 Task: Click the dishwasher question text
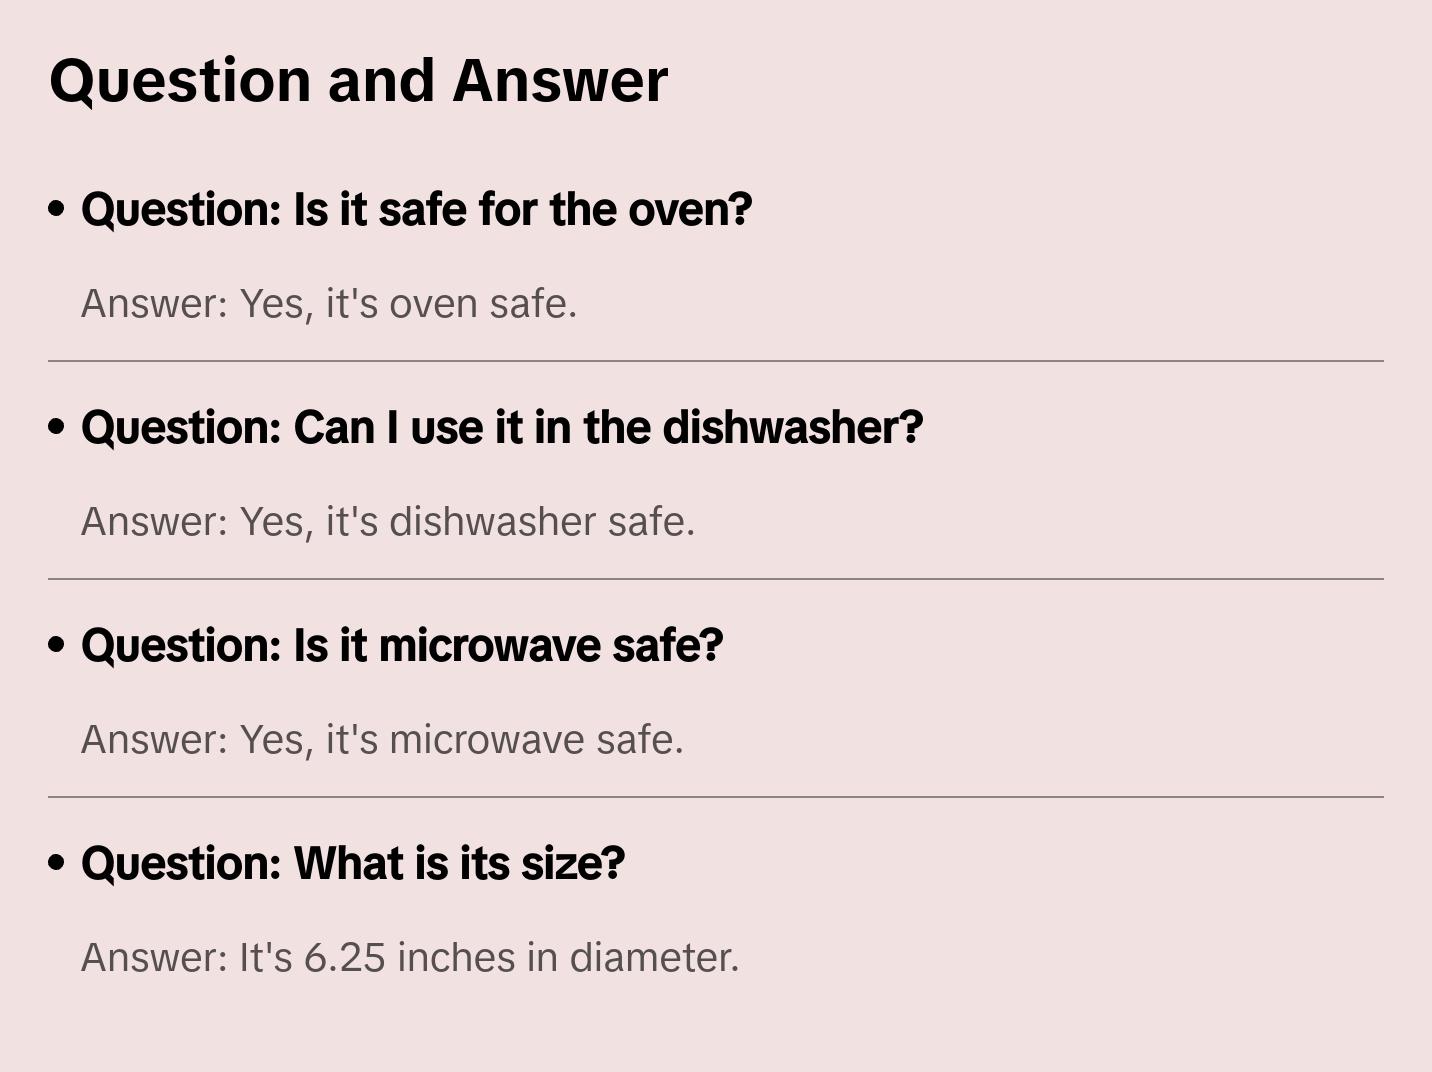pos(502,428)
